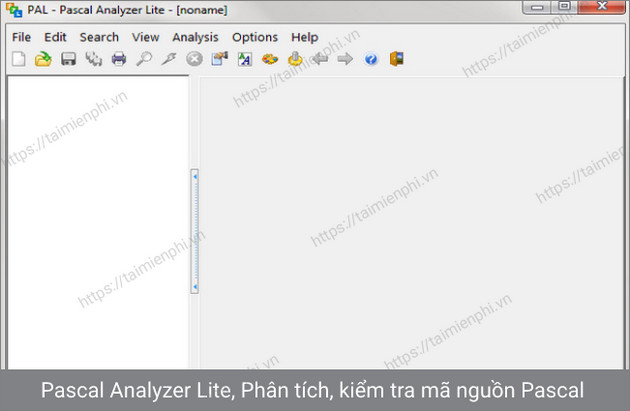Click the PAL app icon in title bar
The image size is (630, 411).
click(x=14, y=10)
